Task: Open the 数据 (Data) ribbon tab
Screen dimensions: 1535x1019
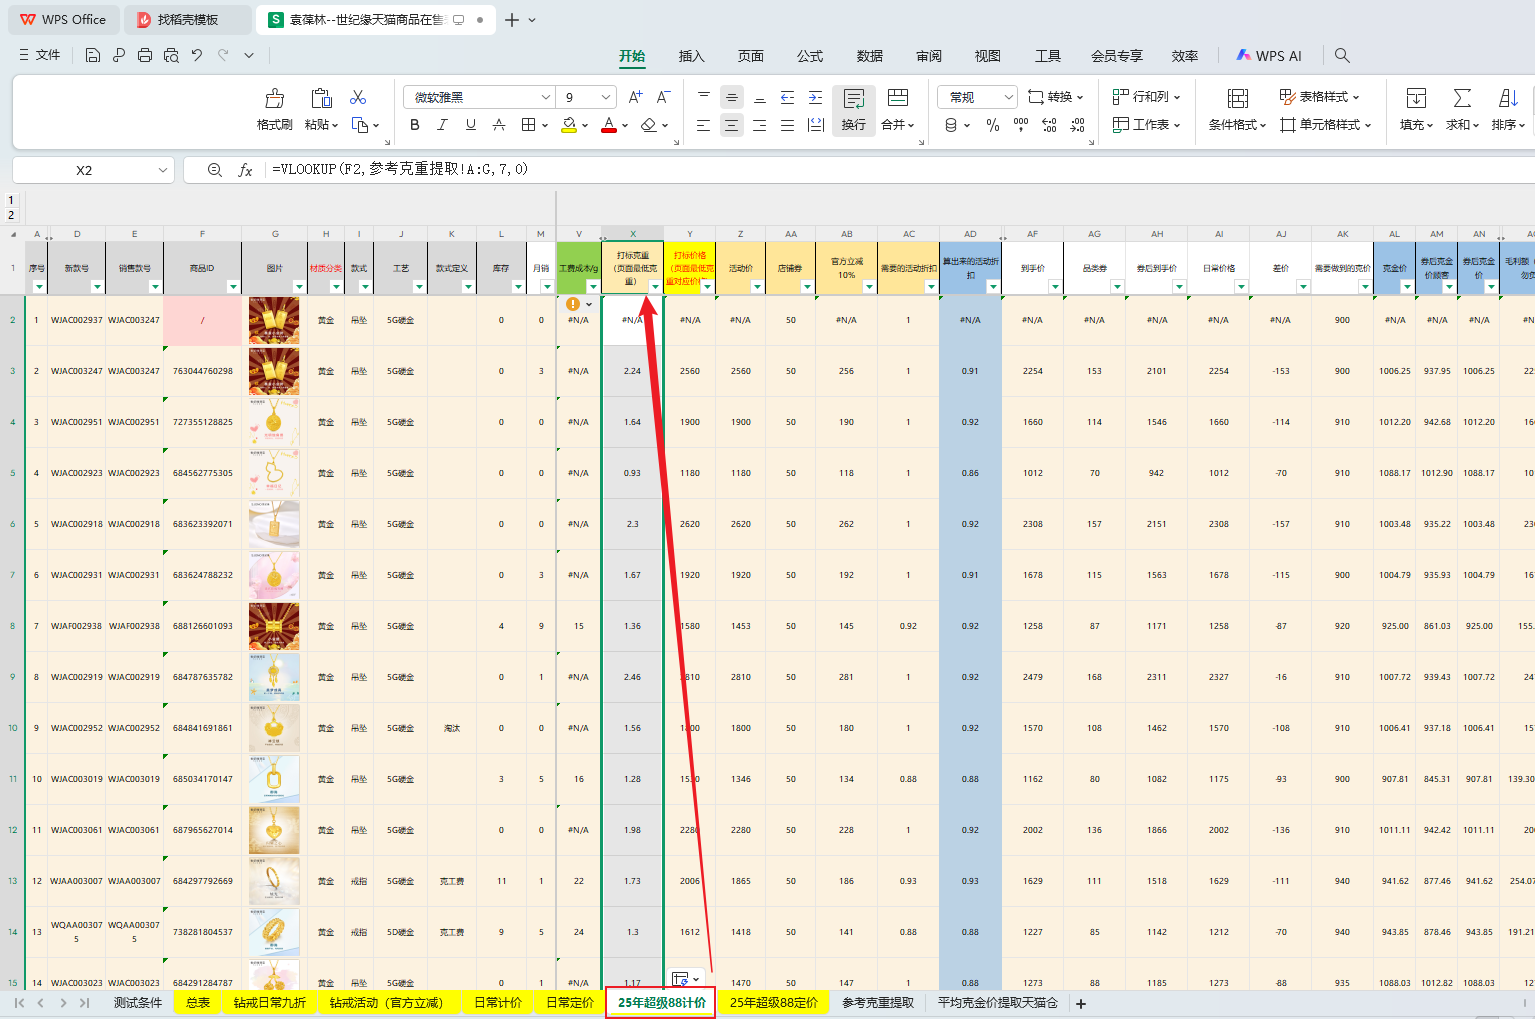Action: pos(869,56)
